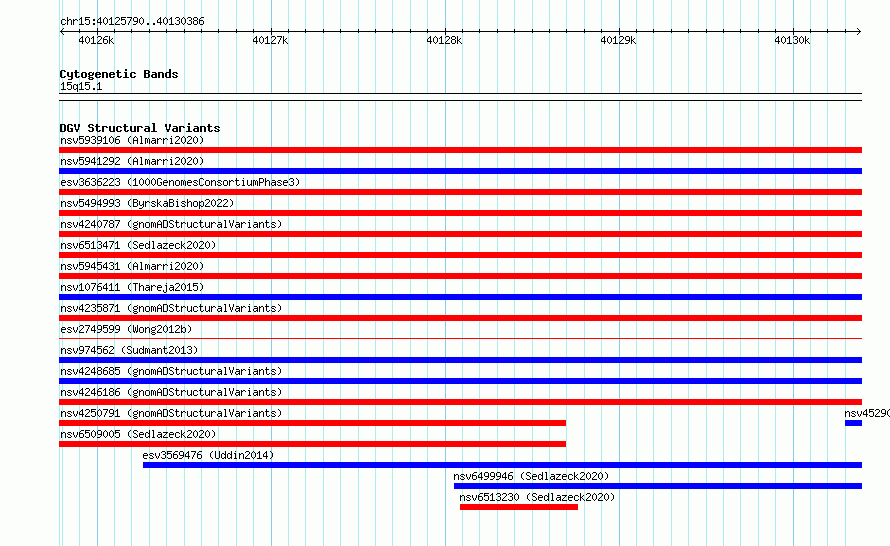Click the red bar under nsv4240787
The height and width of the screenshot is (546, 890).
[460, 234]
